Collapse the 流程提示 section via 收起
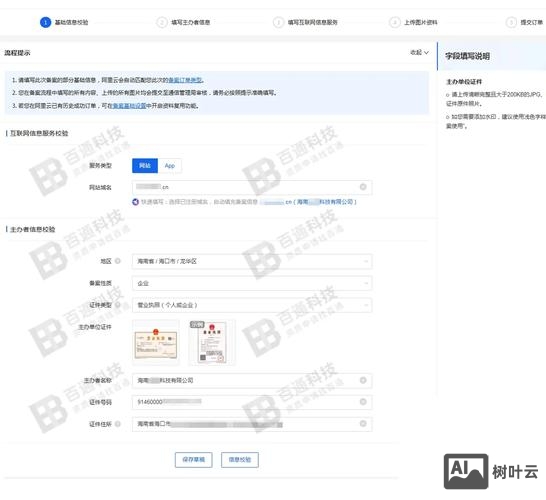 [x=419, y=53]
